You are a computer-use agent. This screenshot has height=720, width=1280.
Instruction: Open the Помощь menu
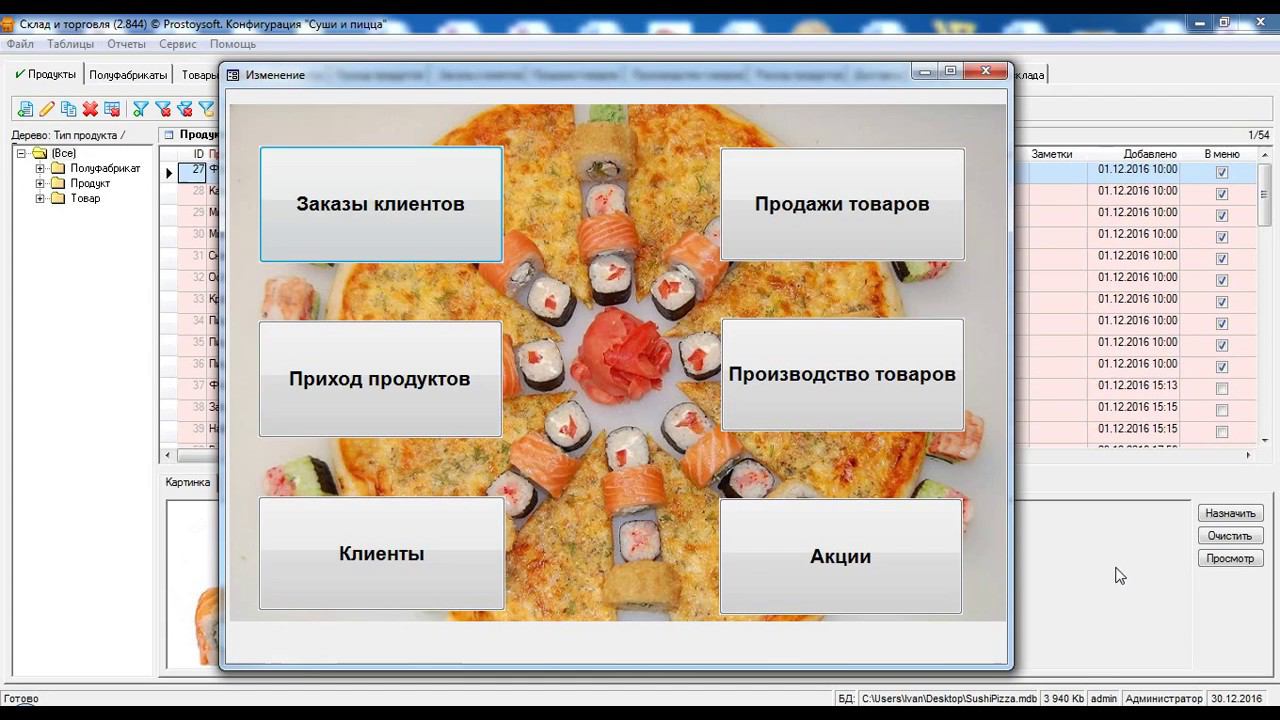coord(233,44)
